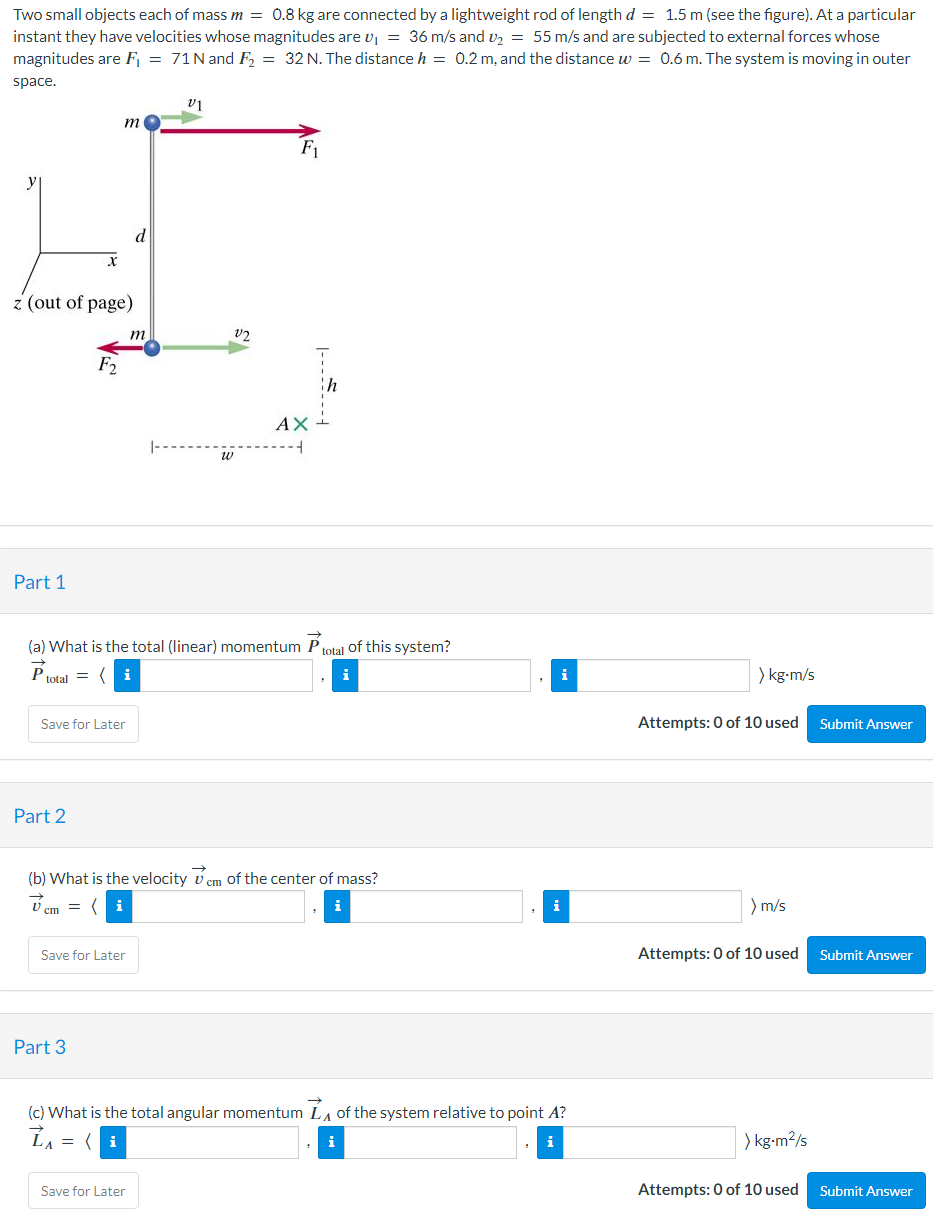Viewport: 933px width, 1210px height.
Task: Click the third info icon in Part 2
Action: click(x=555, y=906)
